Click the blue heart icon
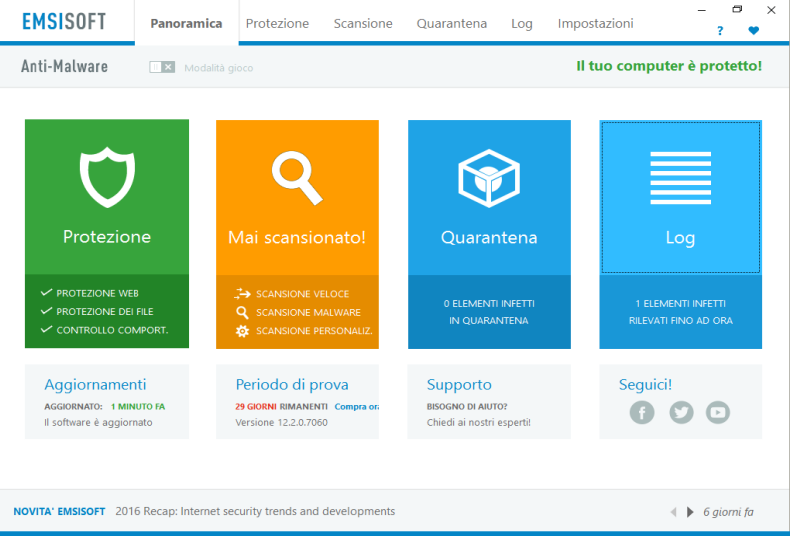This screenshot has width=790, height=536. click(753, 31)
